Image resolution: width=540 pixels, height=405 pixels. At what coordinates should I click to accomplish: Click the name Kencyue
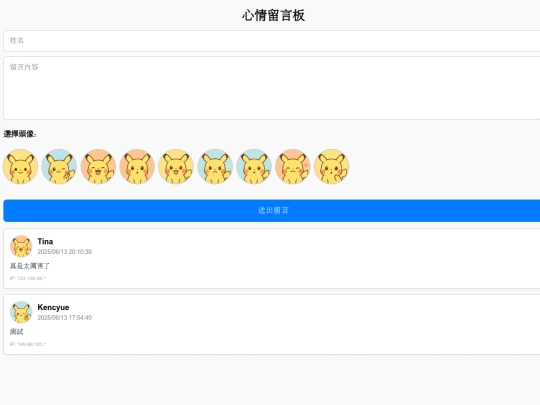(53, 307)
